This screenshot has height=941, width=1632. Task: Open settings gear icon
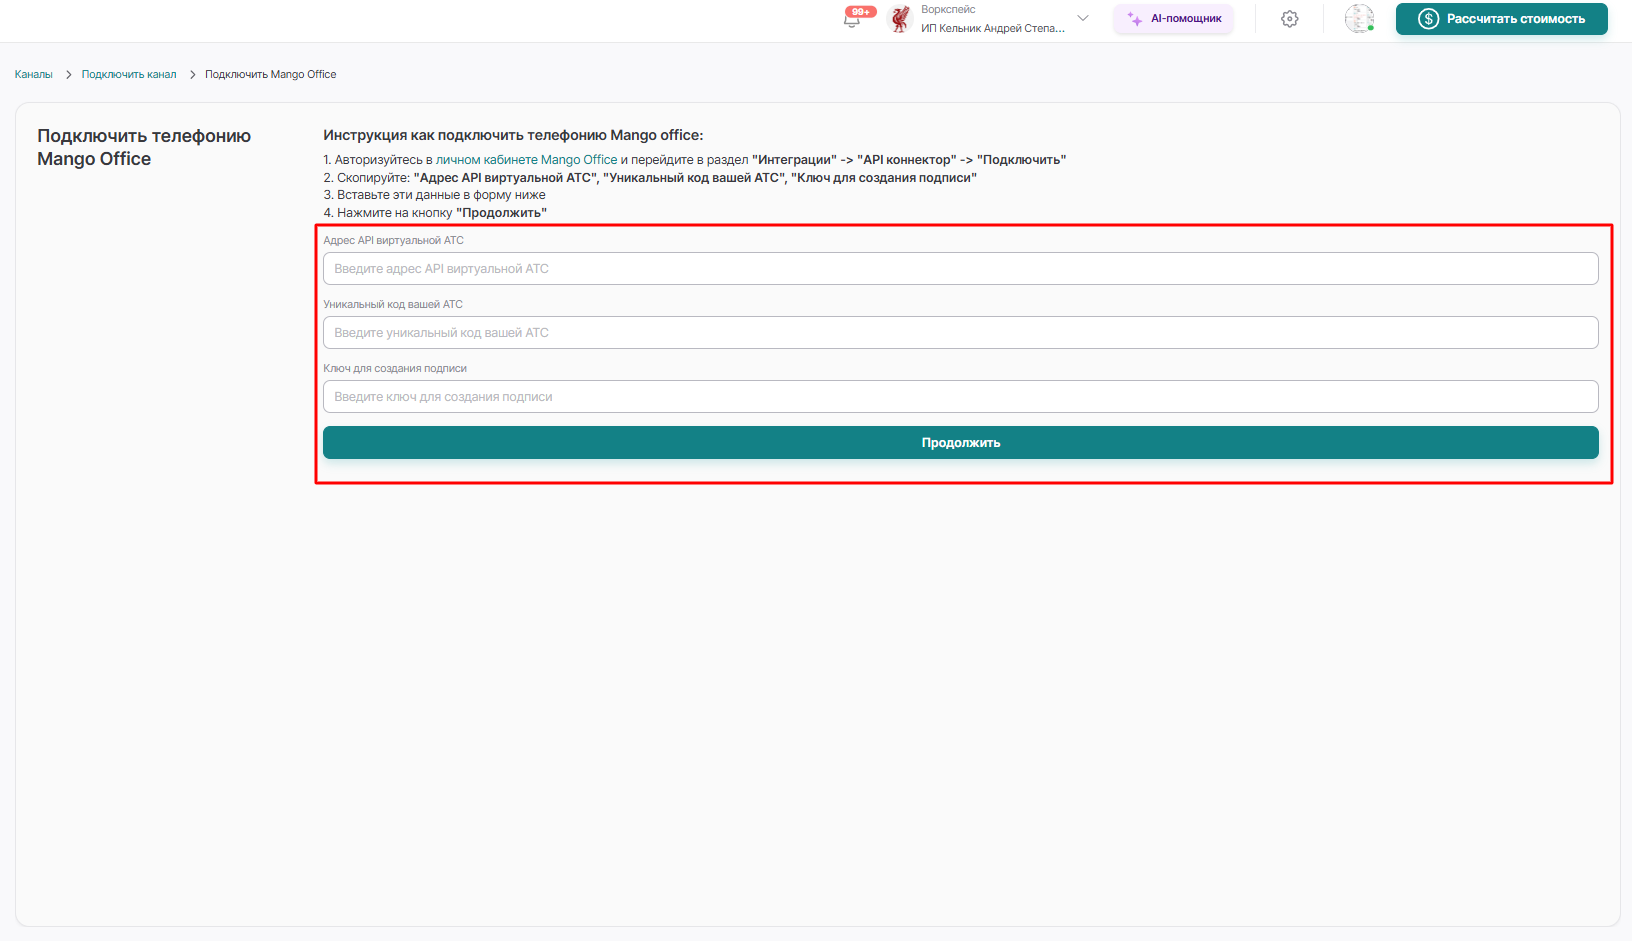(1290, 19)
